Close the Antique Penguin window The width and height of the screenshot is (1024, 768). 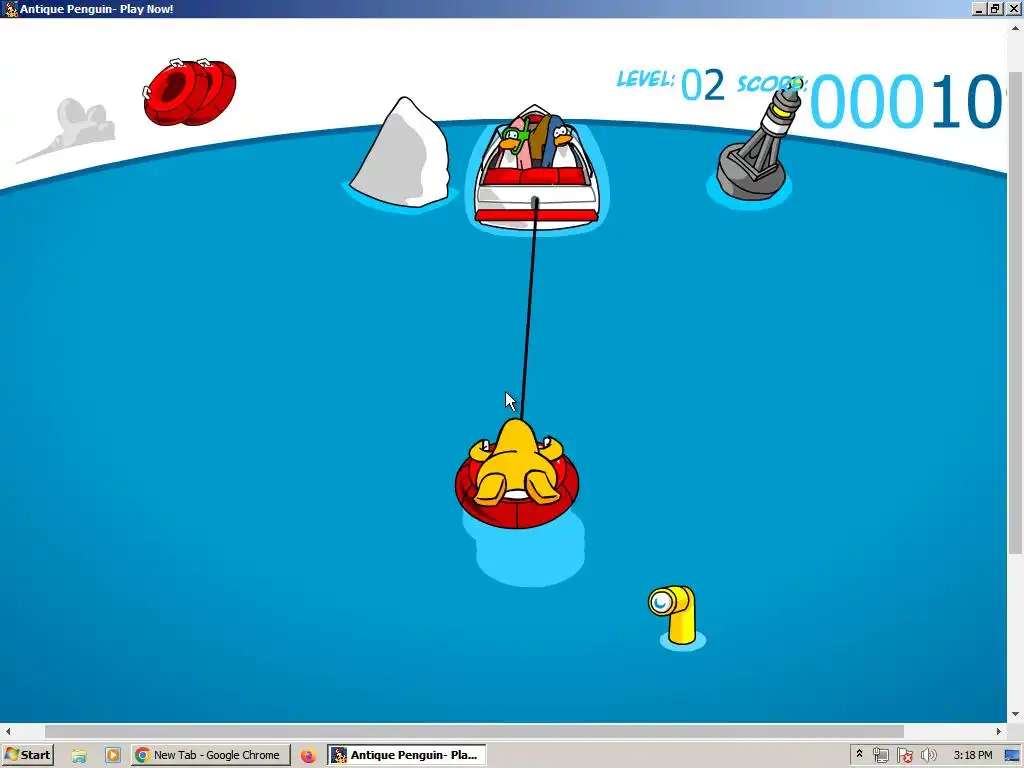click(1013, 9)
